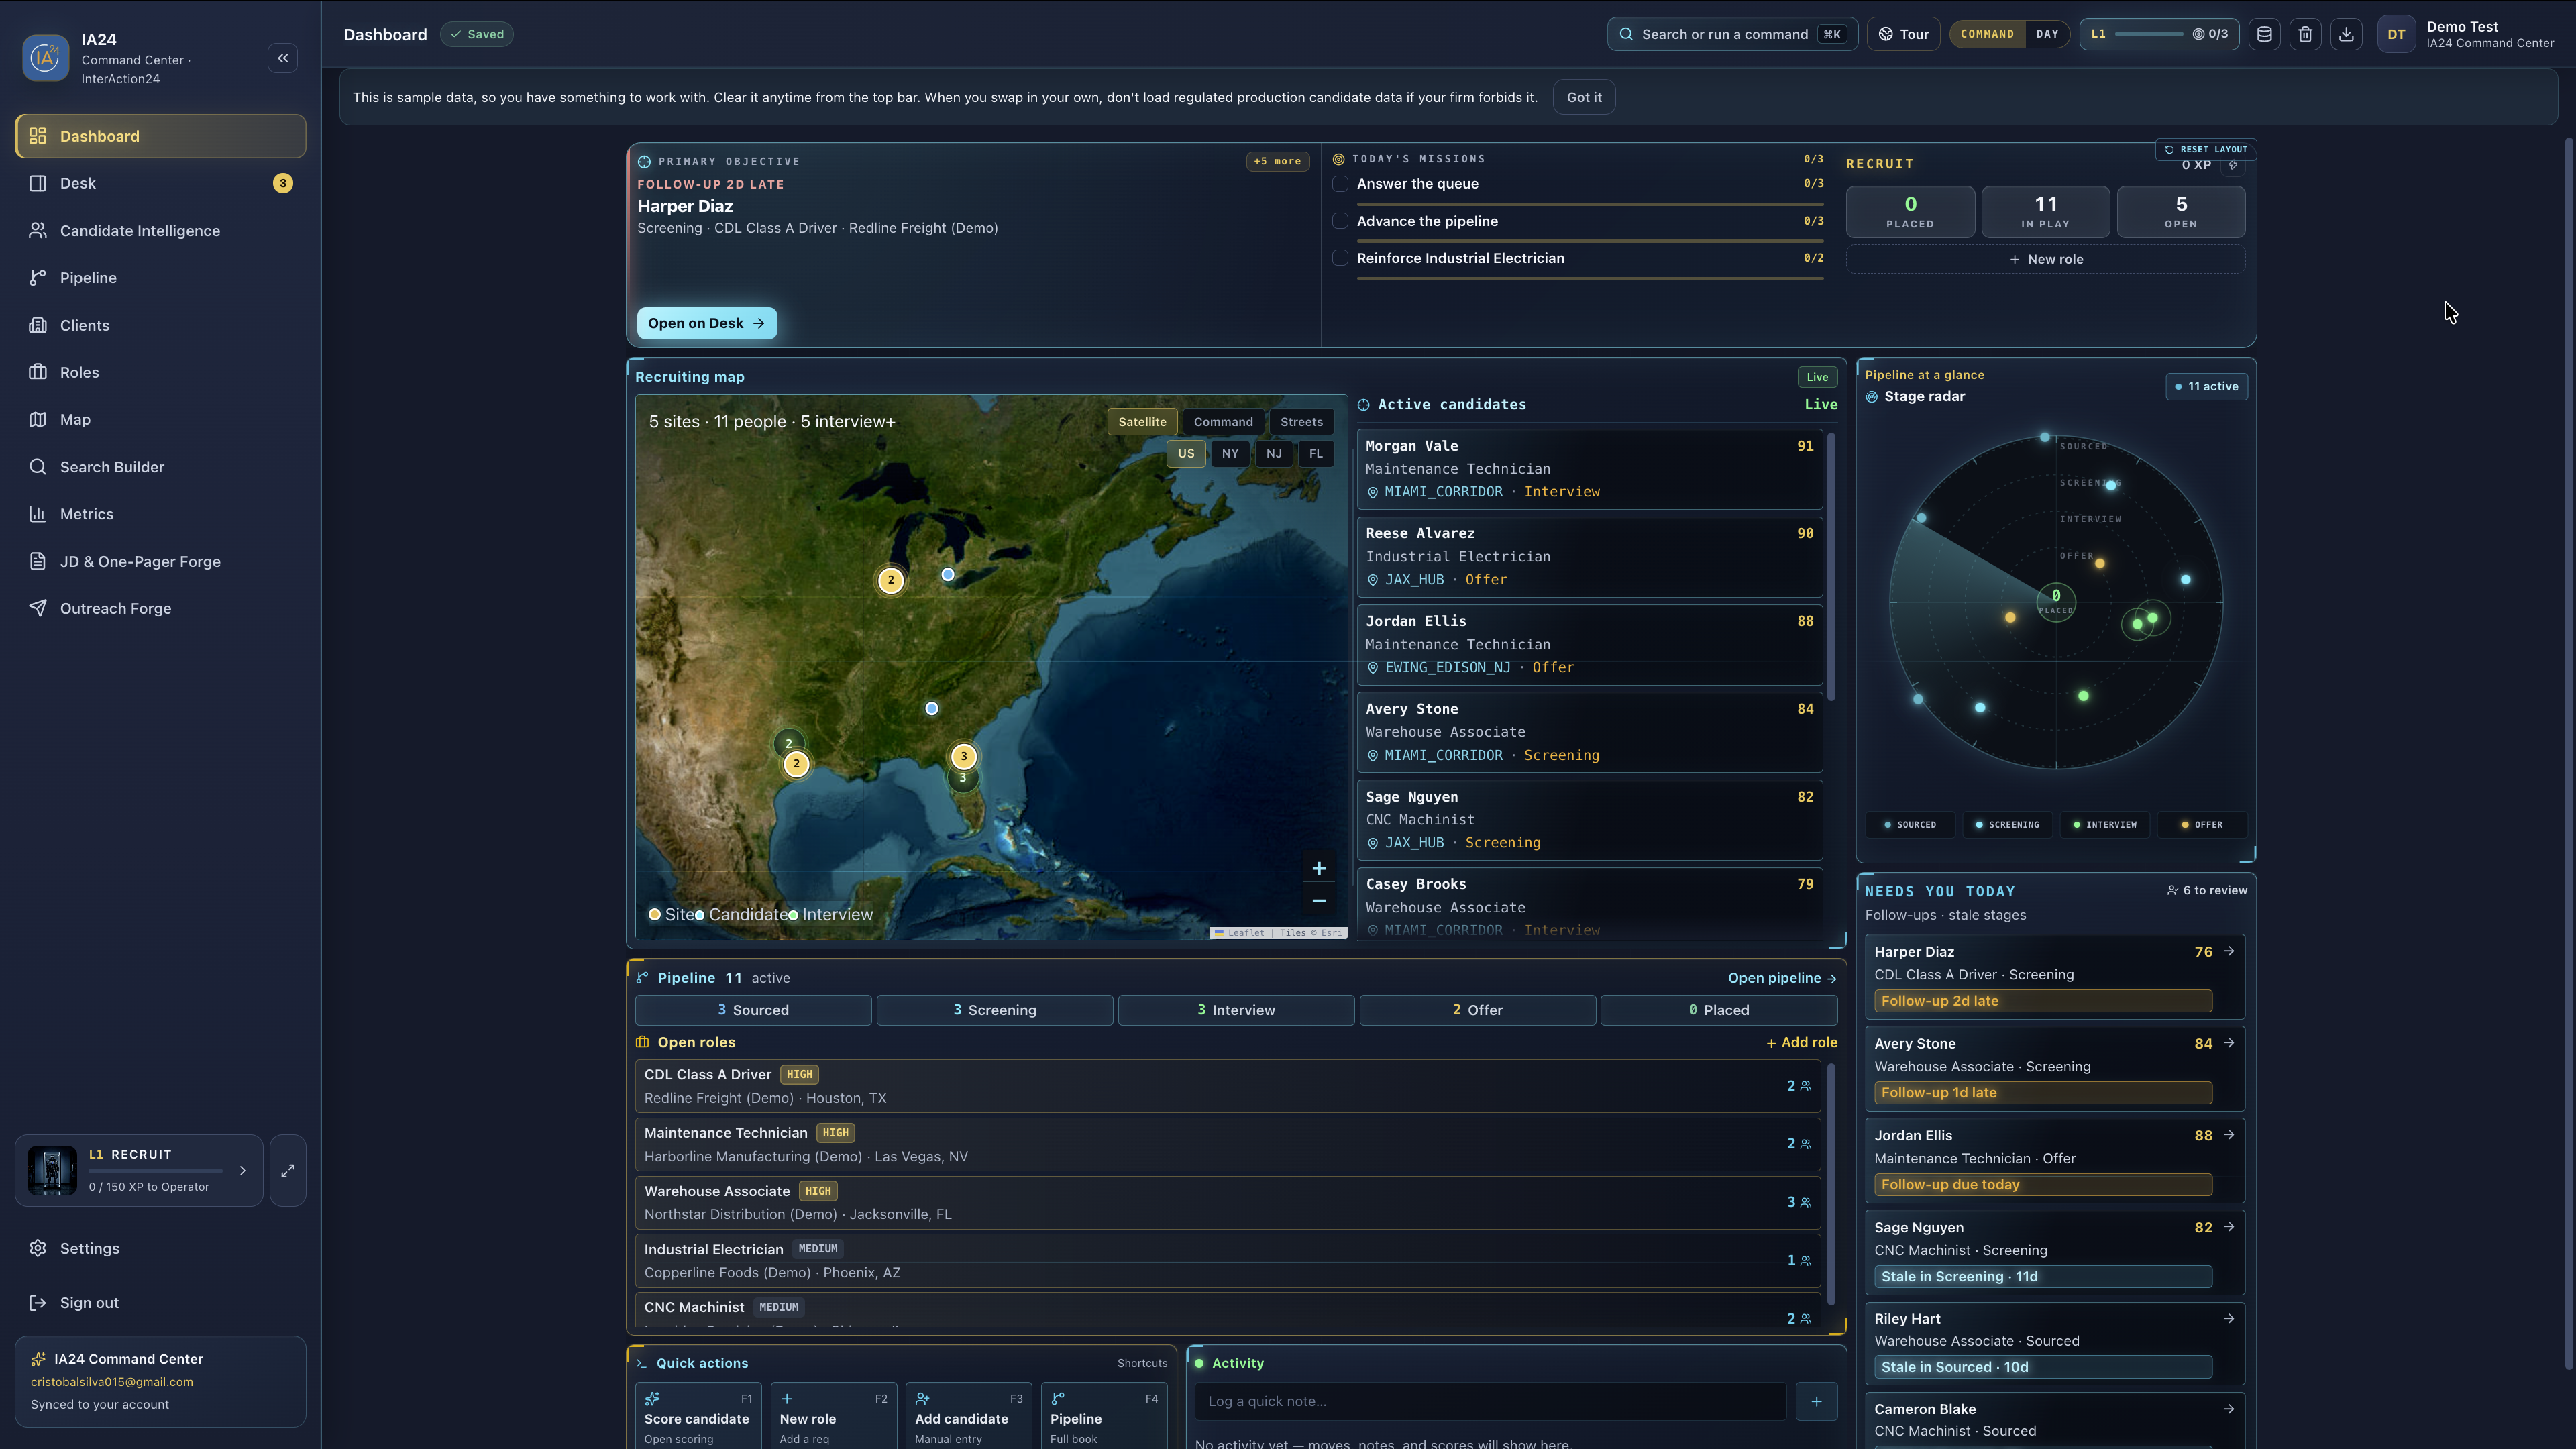This screenshot has height=1449, width=2576.
Task: Toggle the SCREENING stage radar filter
Action: click(2007, 825)
